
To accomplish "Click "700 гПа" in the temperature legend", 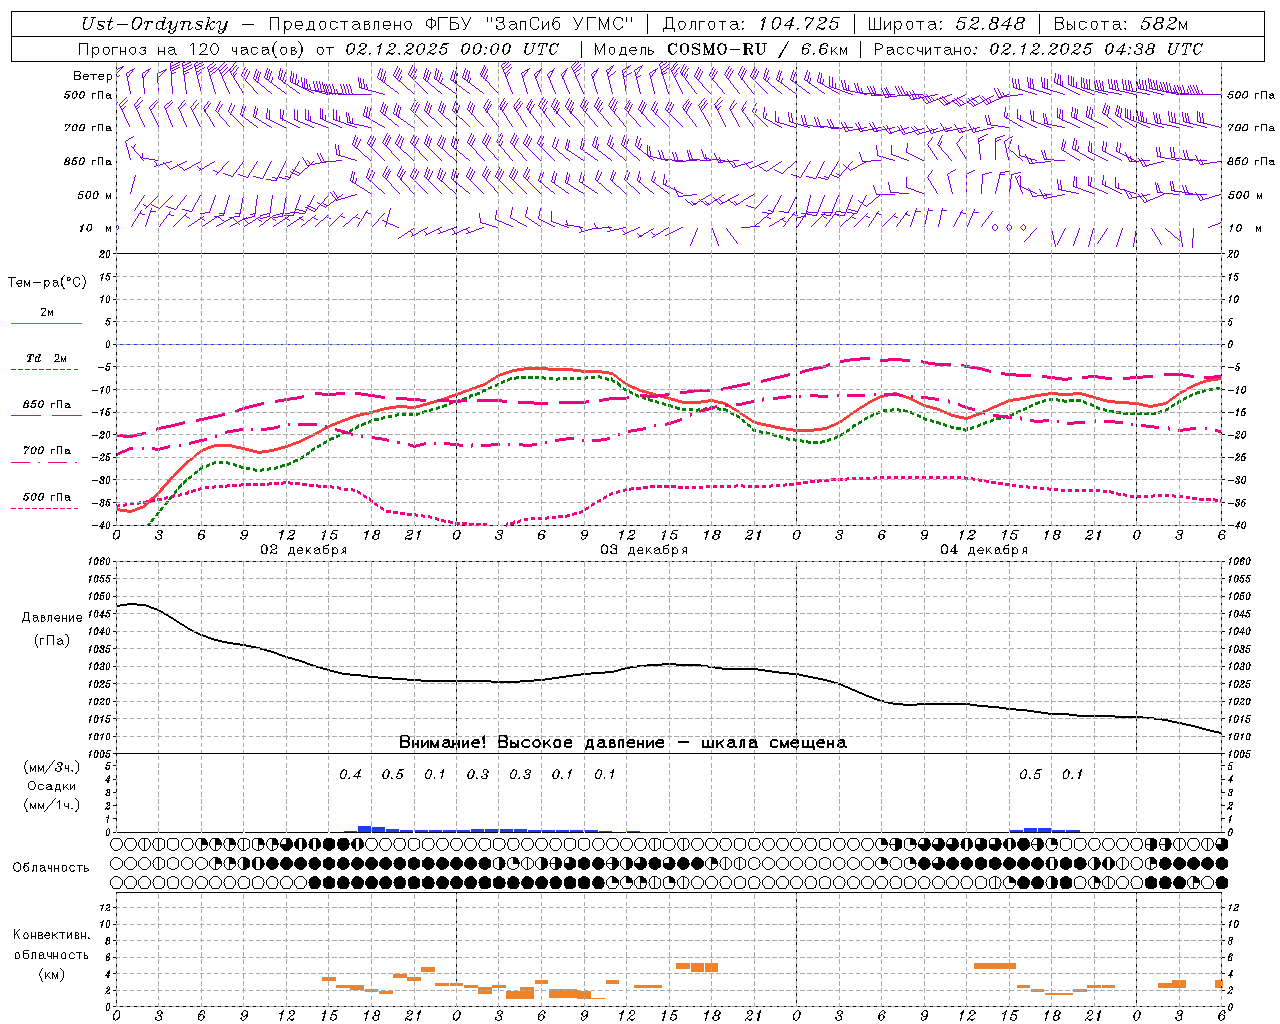I will pos(47,451).
